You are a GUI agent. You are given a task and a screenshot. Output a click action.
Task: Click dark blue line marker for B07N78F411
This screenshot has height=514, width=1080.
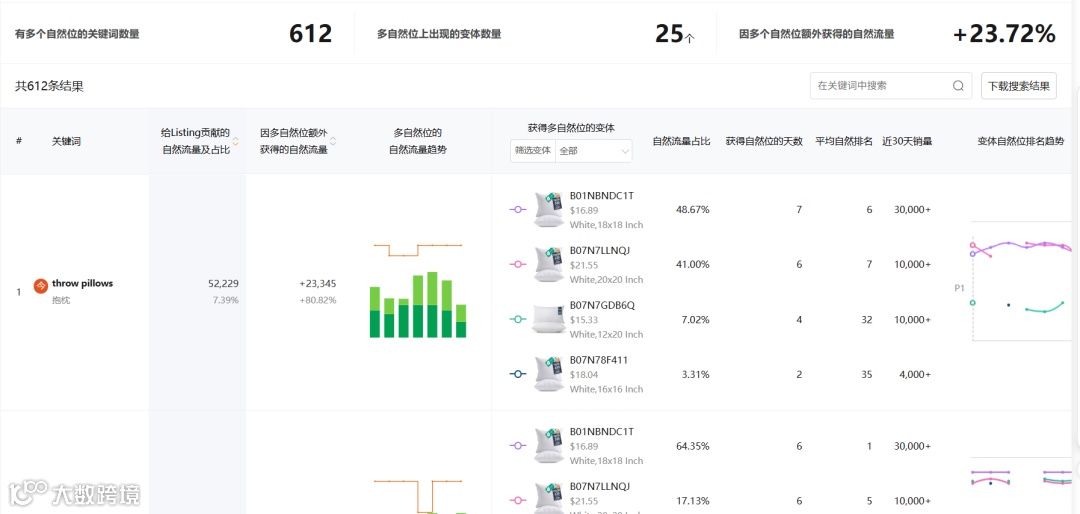pos(517,374)
